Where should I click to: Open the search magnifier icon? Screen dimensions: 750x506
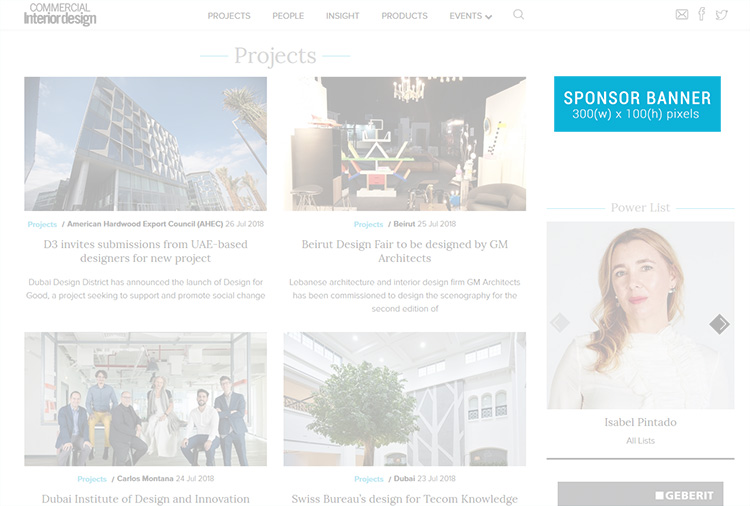(518, 15)
